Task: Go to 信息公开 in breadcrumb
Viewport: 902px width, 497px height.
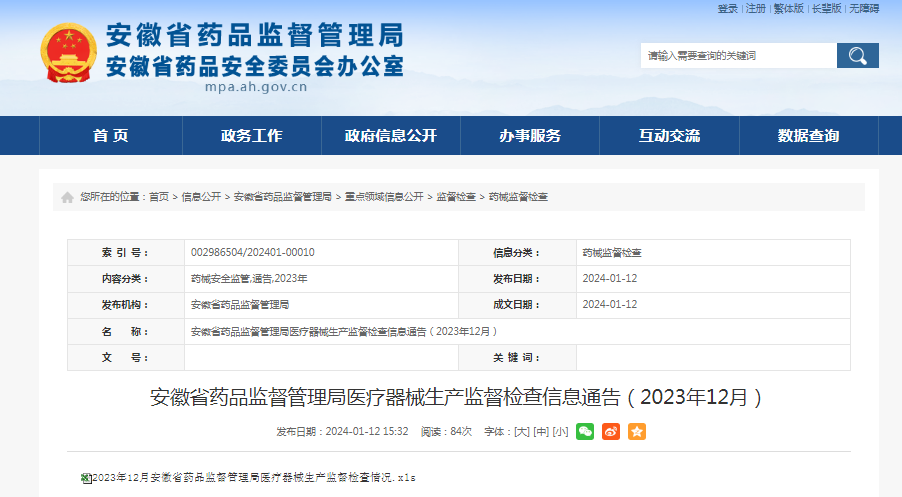Action: (x=201, y=197)
